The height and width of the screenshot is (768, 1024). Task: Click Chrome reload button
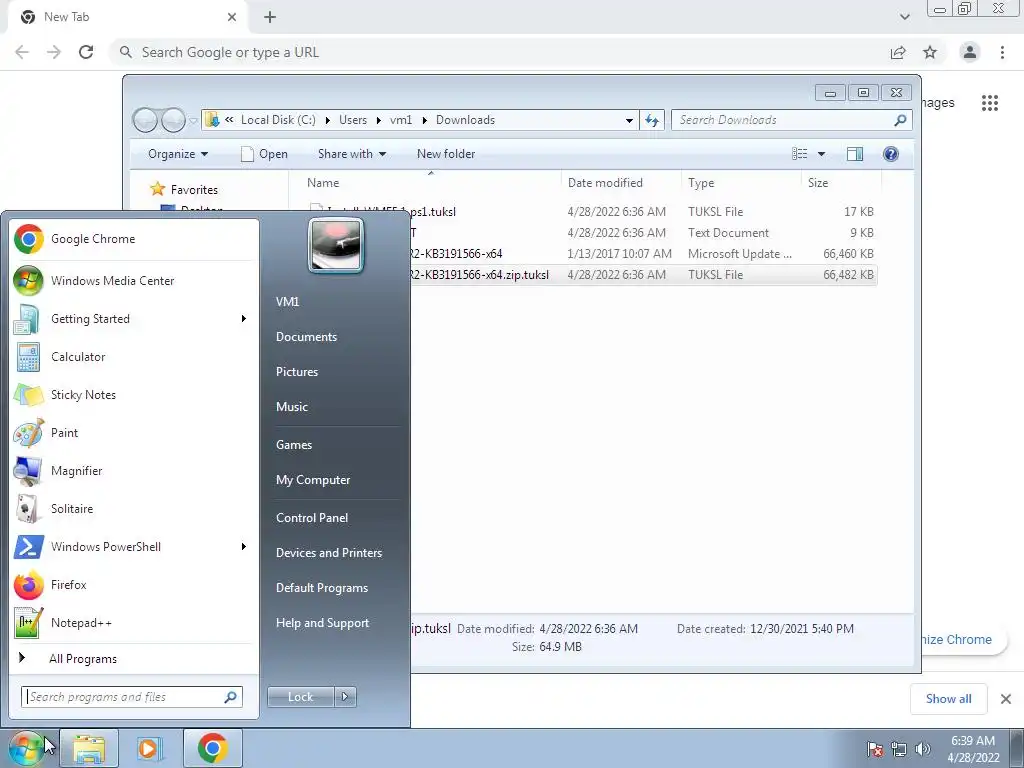click(x=86, y=52)
